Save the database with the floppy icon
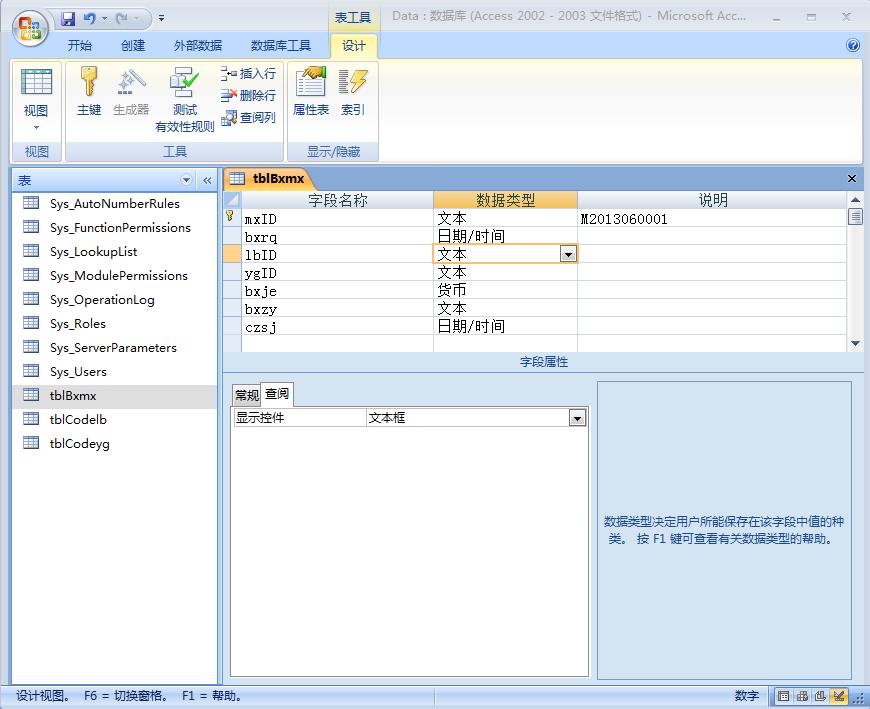The width and height of the screenshot is (870, 709). (68, 19)
